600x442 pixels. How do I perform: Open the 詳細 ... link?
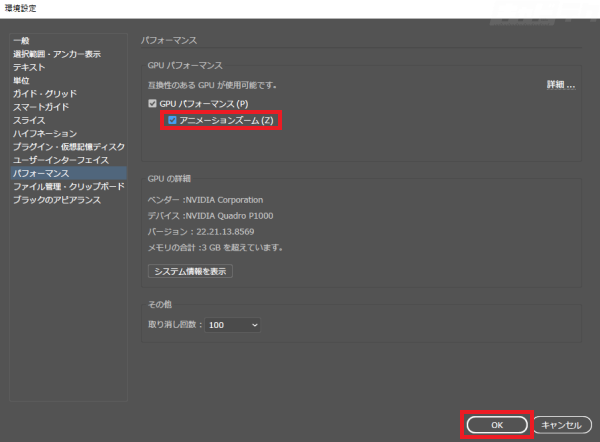tap(561, 85)
